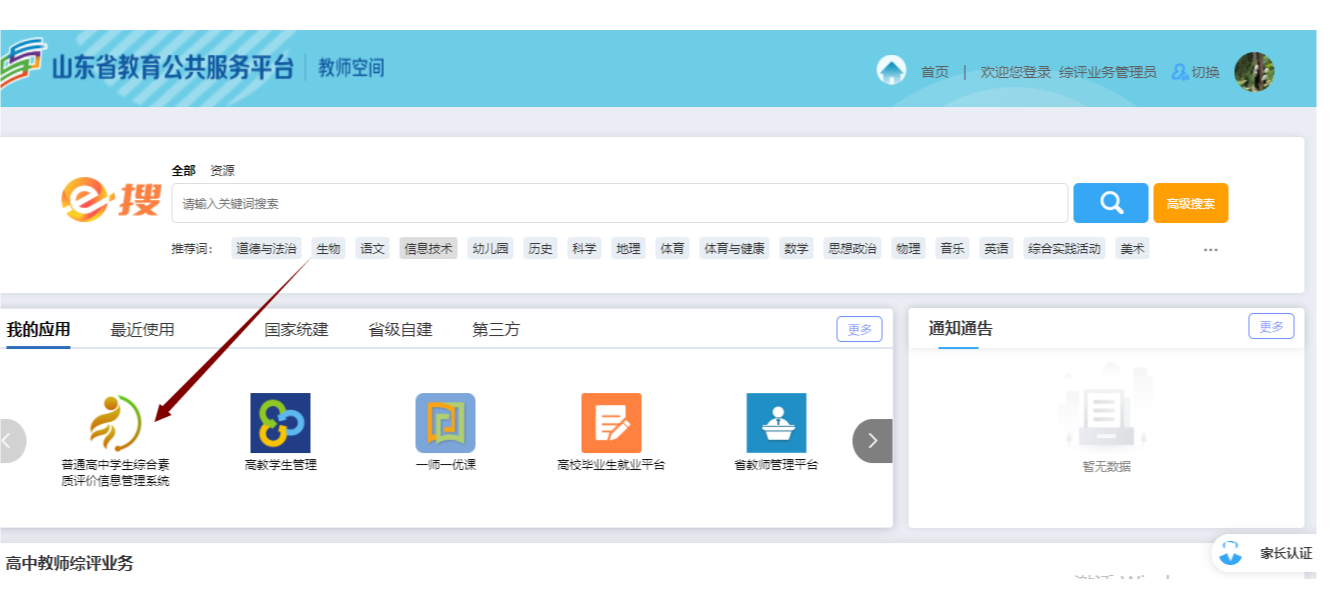This screenshot has width=1337, height=607.
Task: Click the 高级搜索 button
Action: pos(1190,203)
